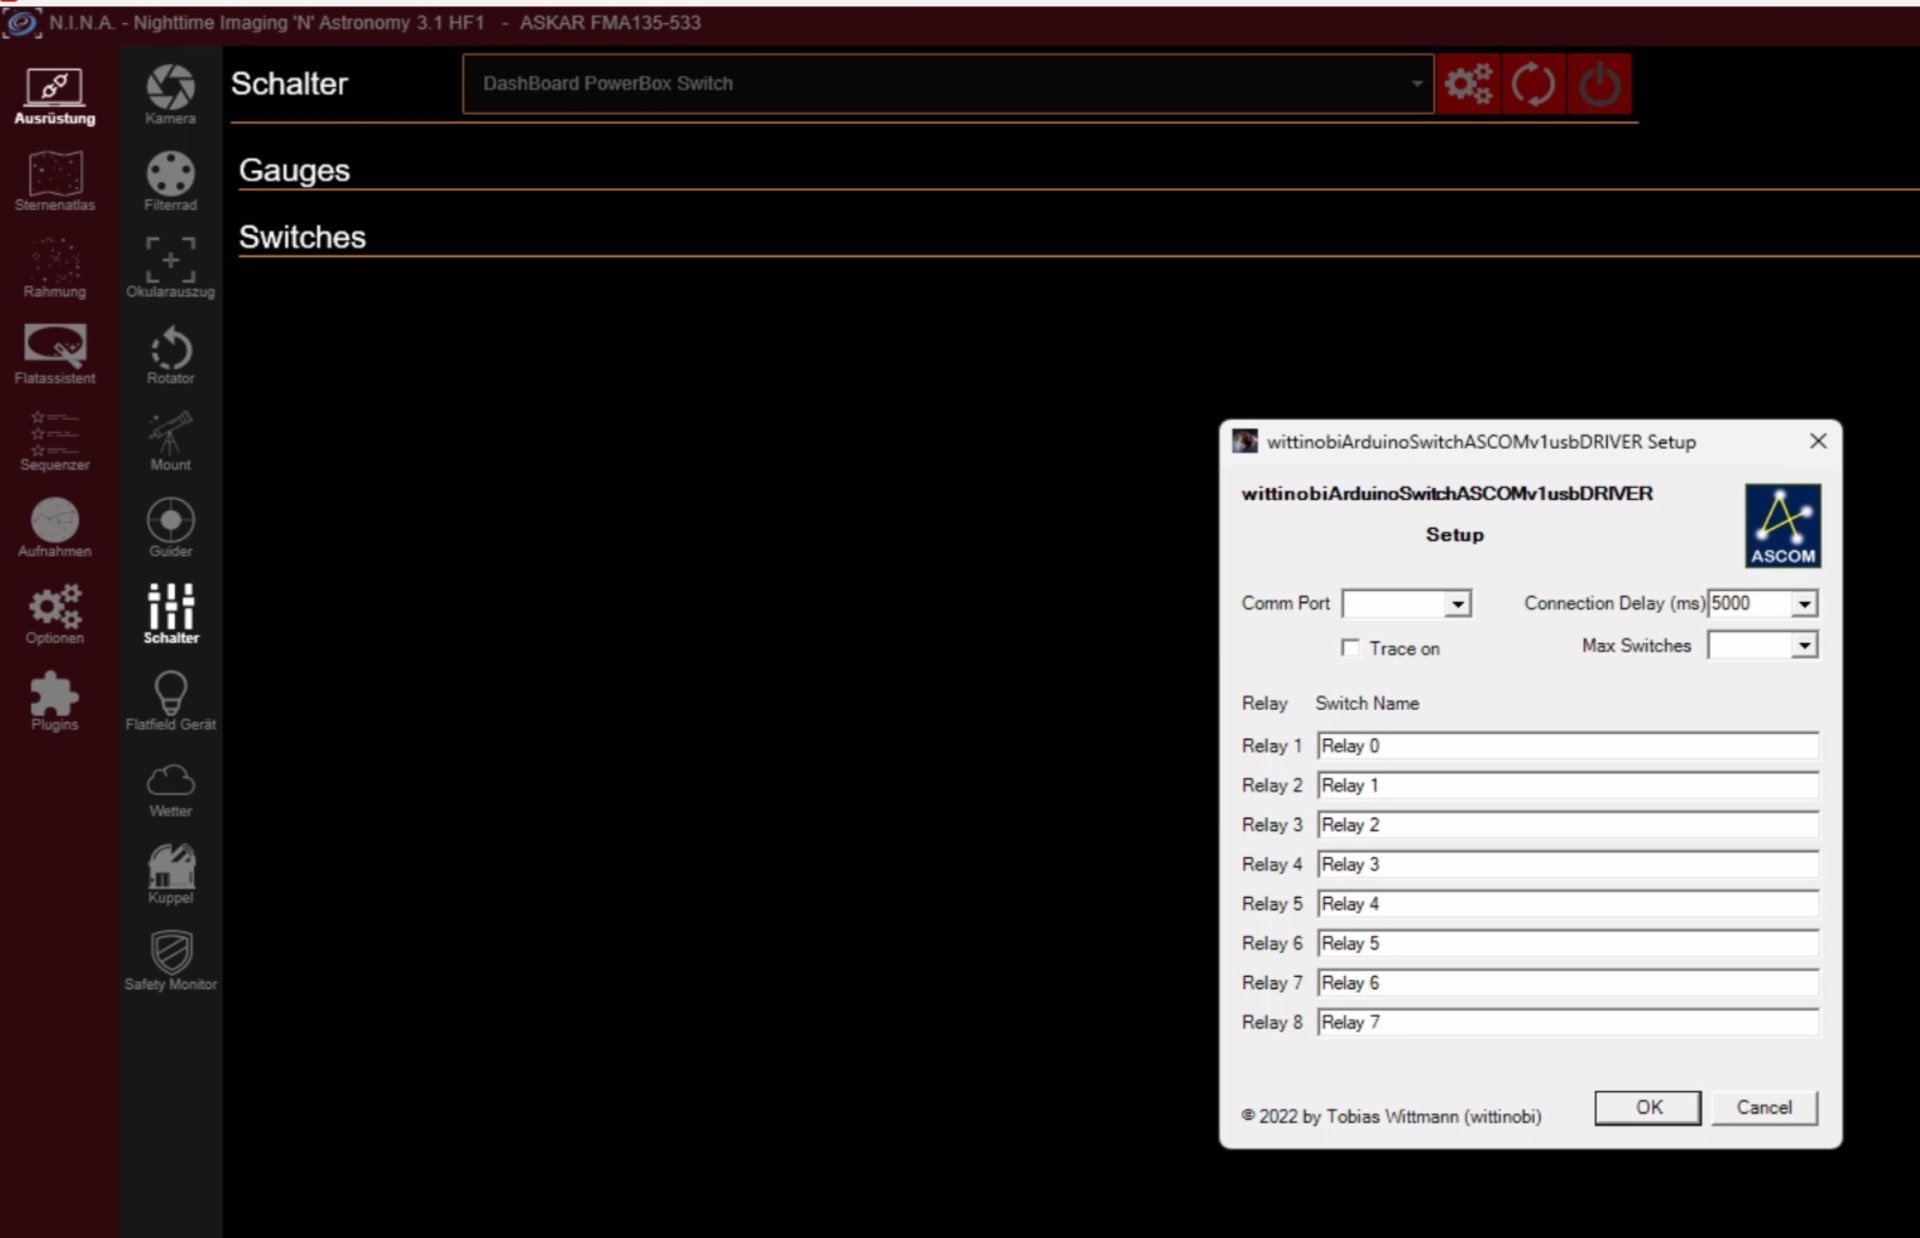Edit the Relay 2 switch name field
The width and height of the screenshot is (1920, 1238).
[1567, 786]
